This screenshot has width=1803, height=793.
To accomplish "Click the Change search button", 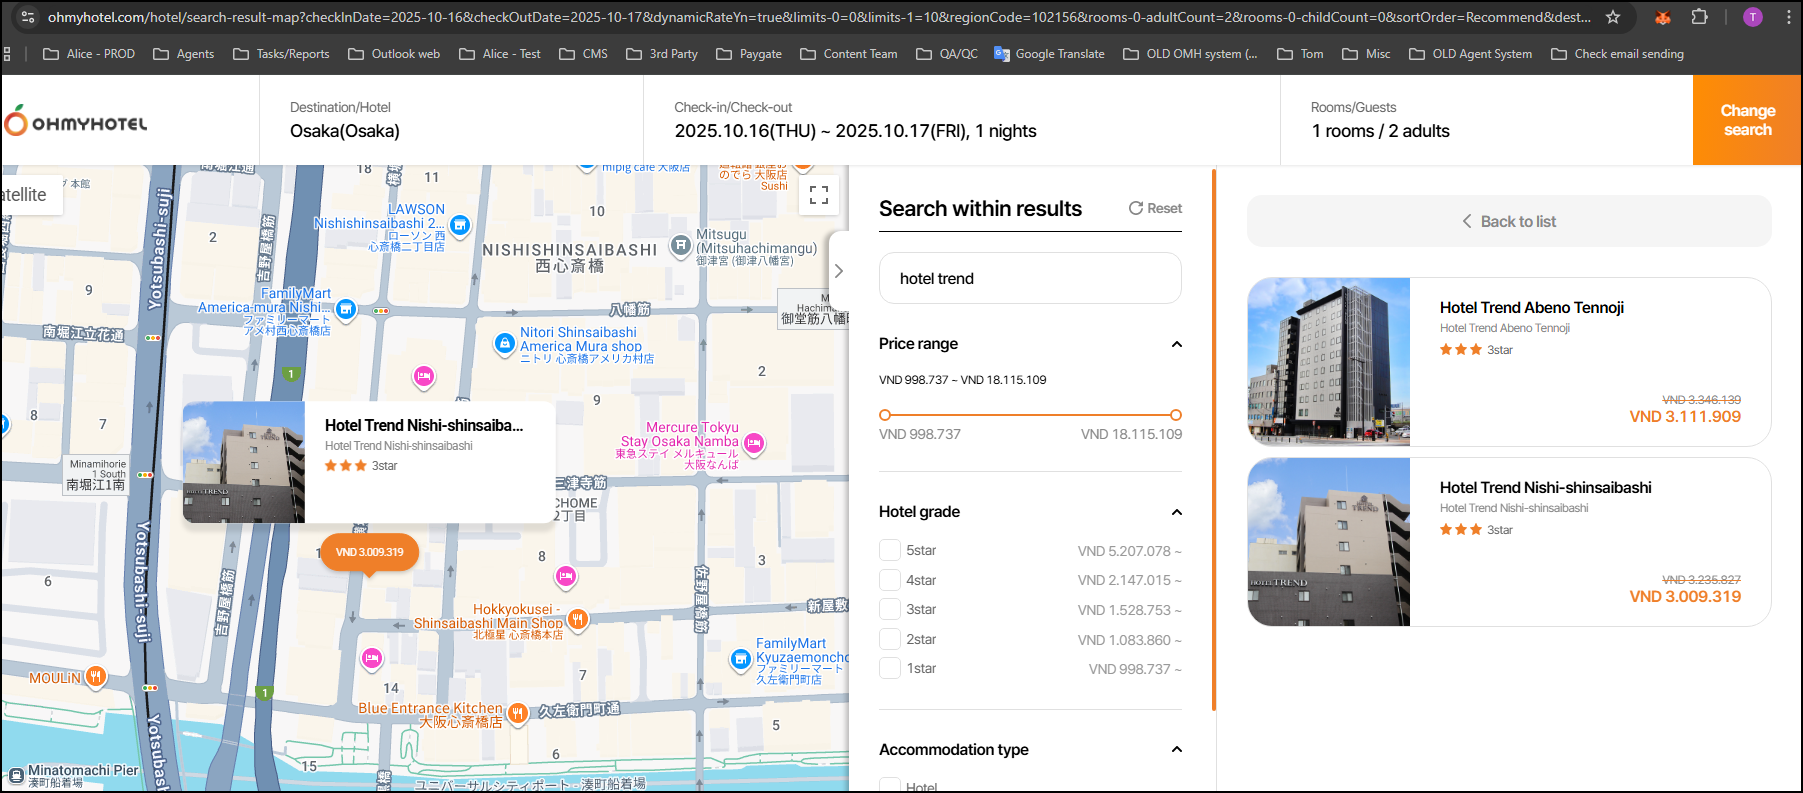I will tap(1746, 120).
